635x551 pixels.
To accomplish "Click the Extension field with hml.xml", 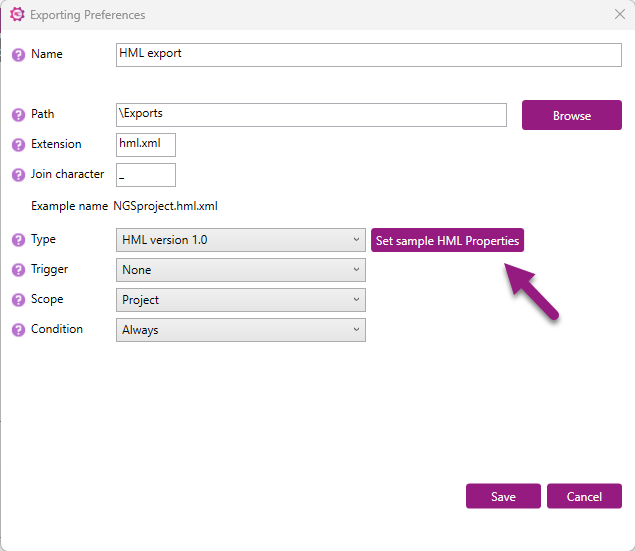I will [x=146, y=145].
